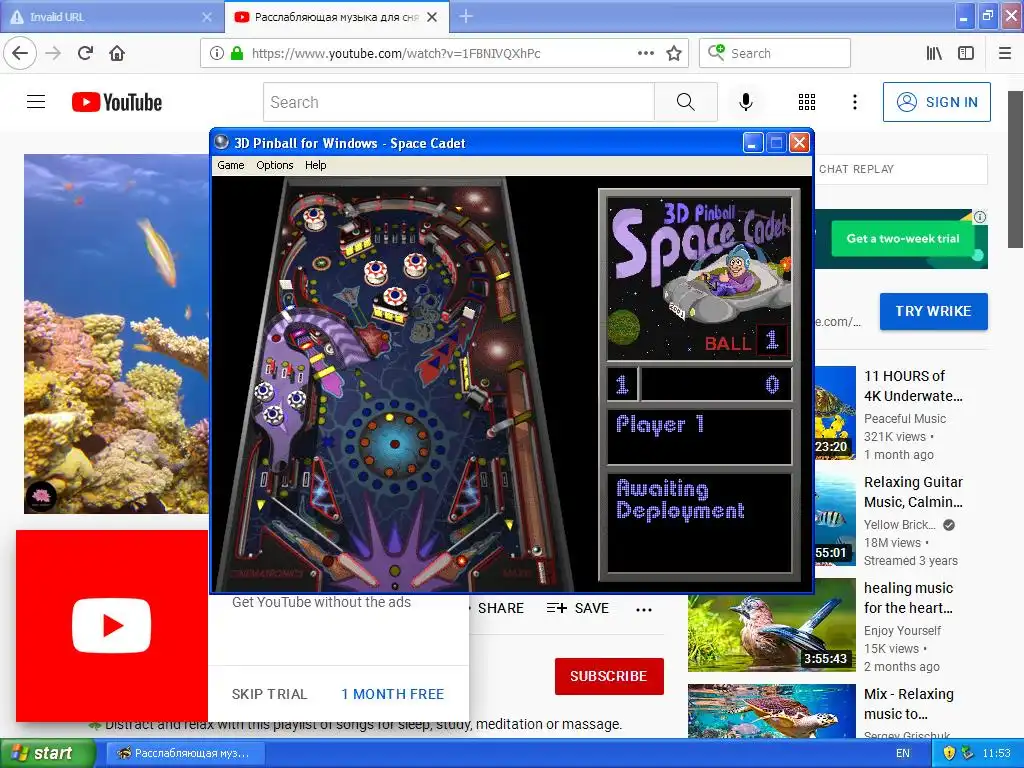
Task: Click the Firefox forward arrow
Action: [53, 53]
